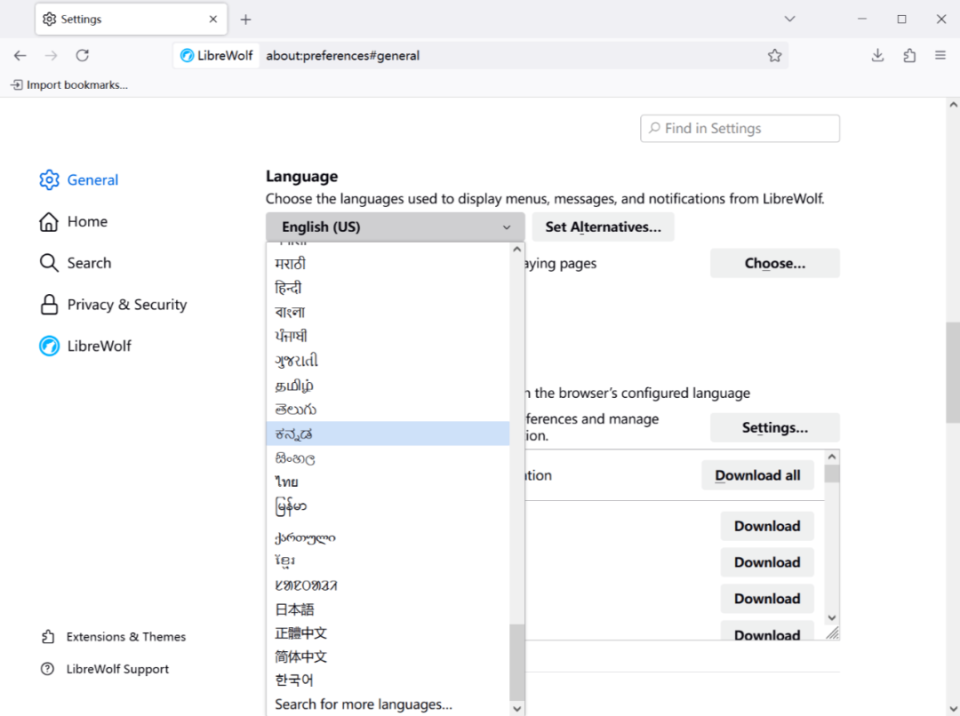Select 正體中文 from the language list
This screenshot has width=960, height=716.
pyautogui.click(x=388, y=633)
